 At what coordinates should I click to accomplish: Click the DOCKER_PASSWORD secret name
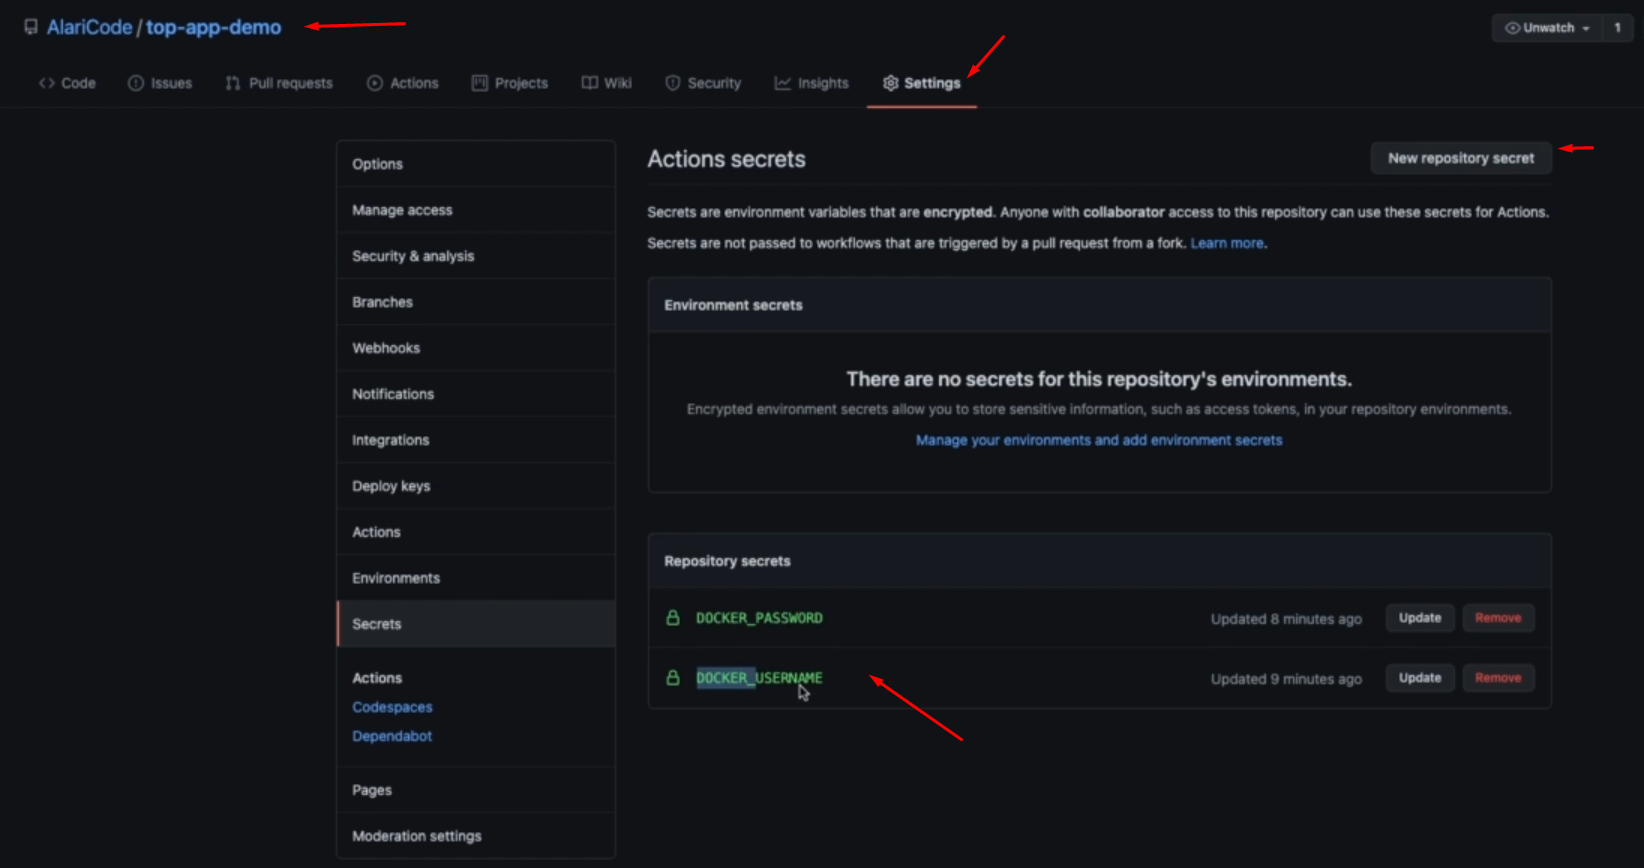(x=759, y=618)
